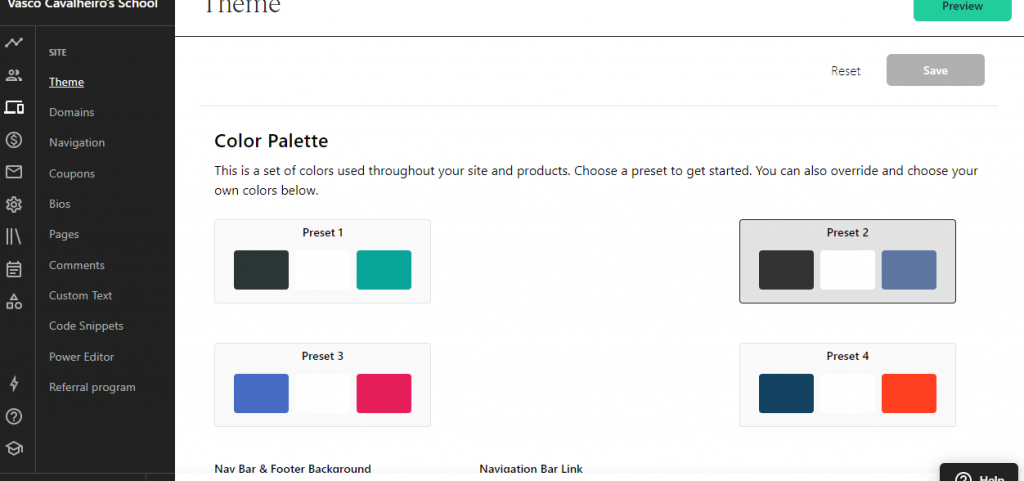
Task: Open the Settings gear icon in sidebar
Action: (x=14, y=205)
